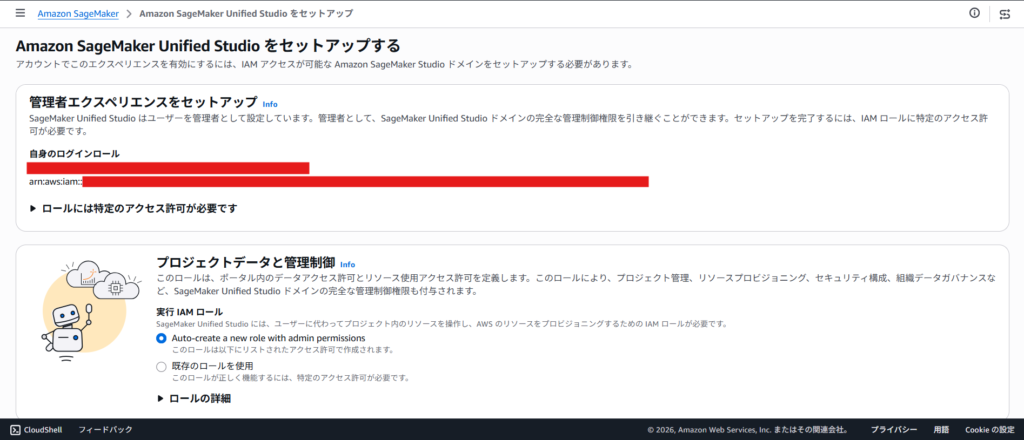
Task: Click the 管理者エクスペリエンスをセットアップ heading
Action: click(x=144, y=102)
